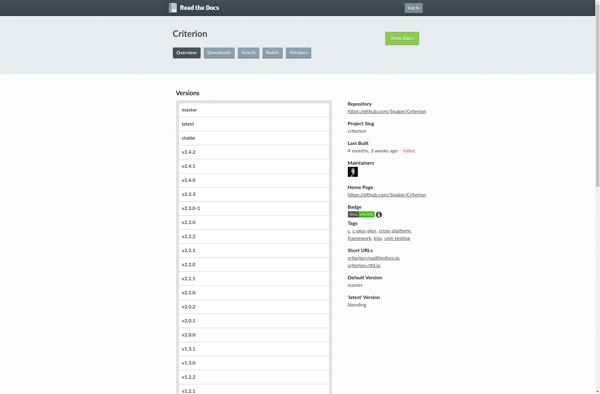Open version v2.1.0

click(x=254, y=293)
